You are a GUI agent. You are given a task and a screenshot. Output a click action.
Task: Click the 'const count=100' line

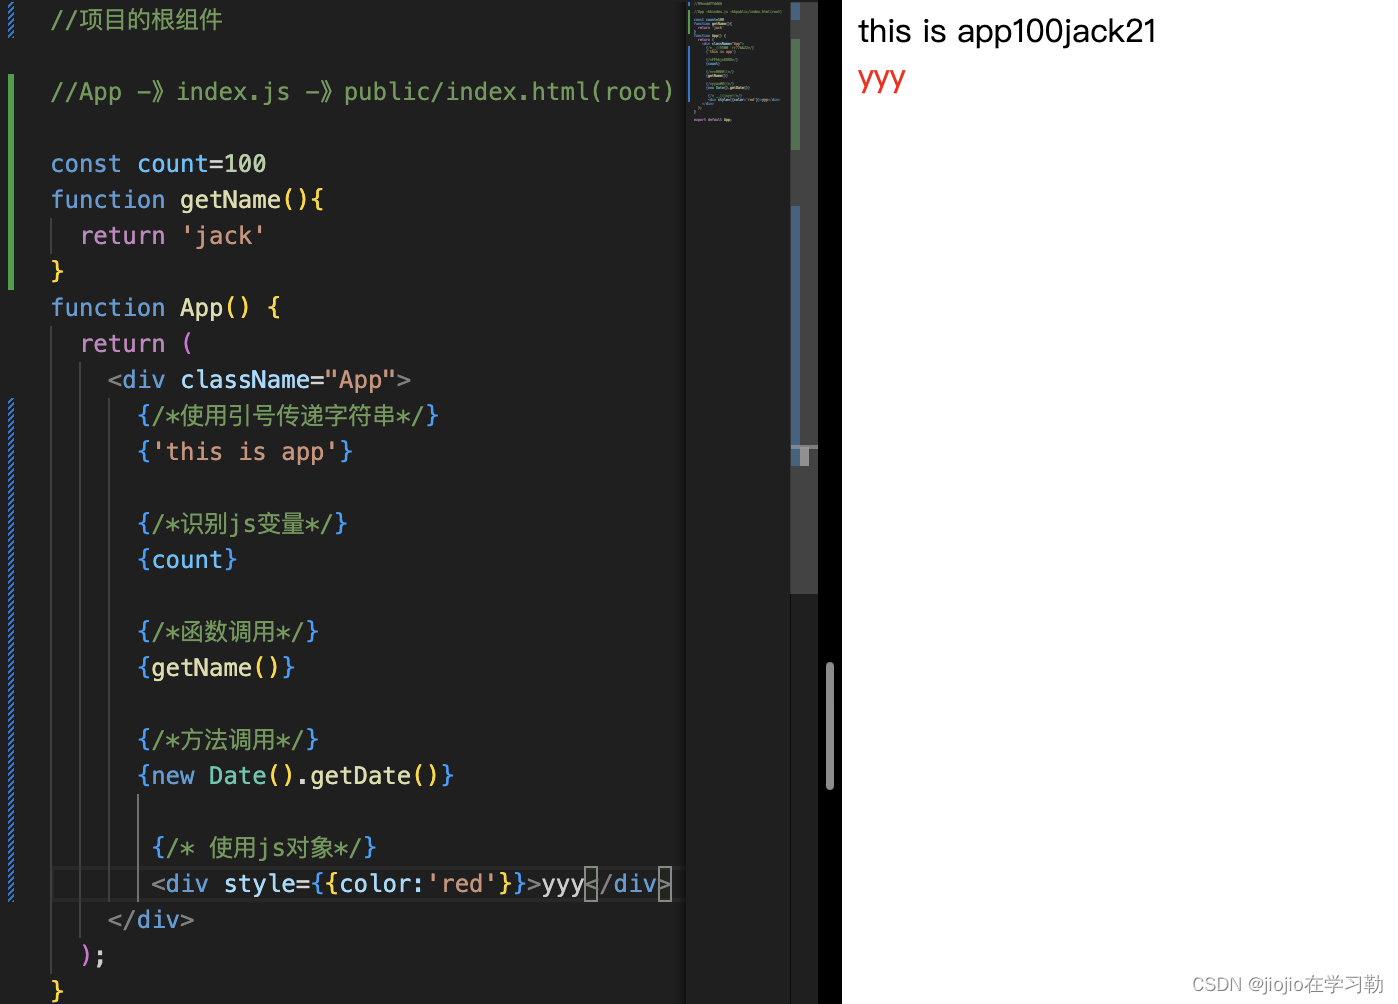[x=158, y=164]
